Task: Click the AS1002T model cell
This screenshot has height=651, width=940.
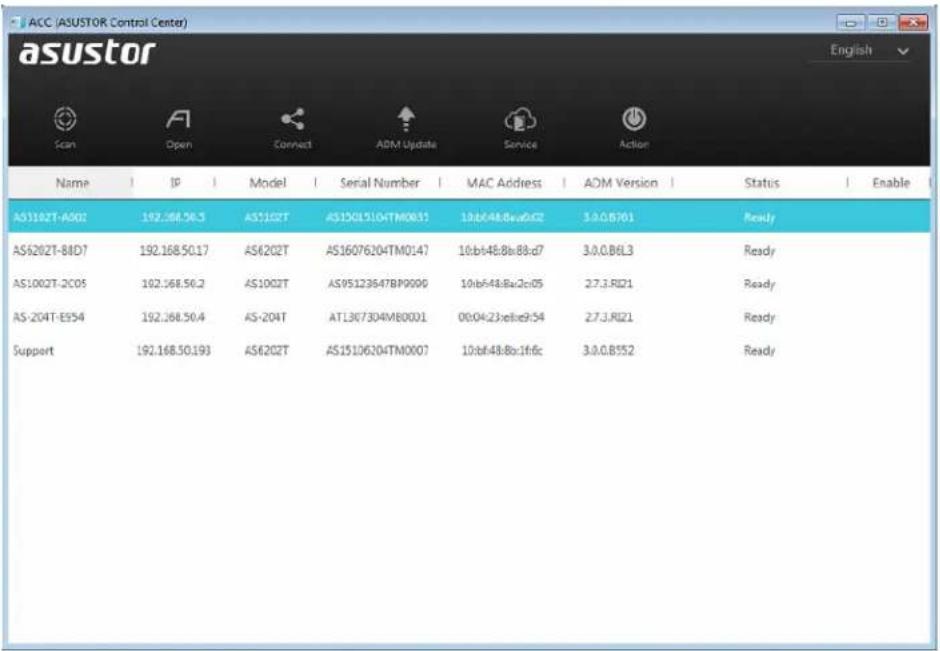Action: [266, 283]
